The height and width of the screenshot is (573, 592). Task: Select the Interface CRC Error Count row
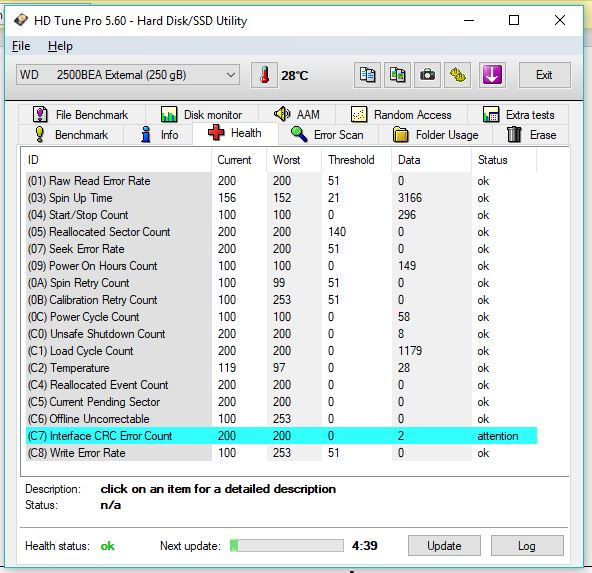coord(282,436)
